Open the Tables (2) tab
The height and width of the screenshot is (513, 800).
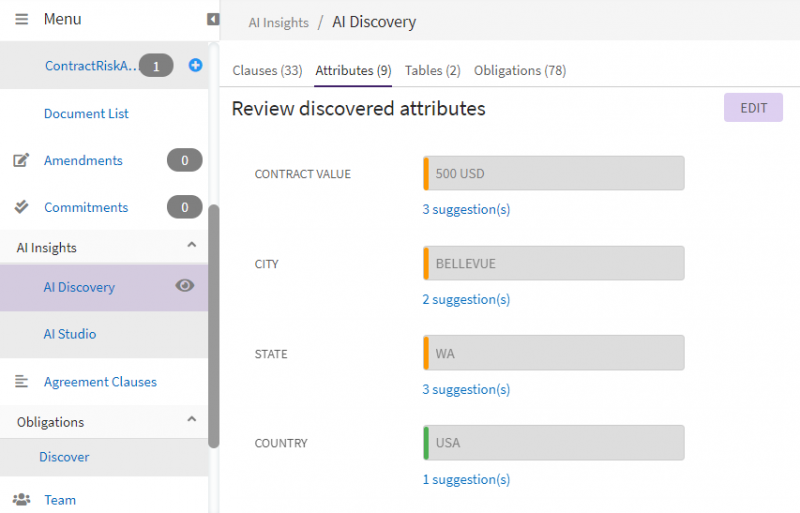coord(432,71)
